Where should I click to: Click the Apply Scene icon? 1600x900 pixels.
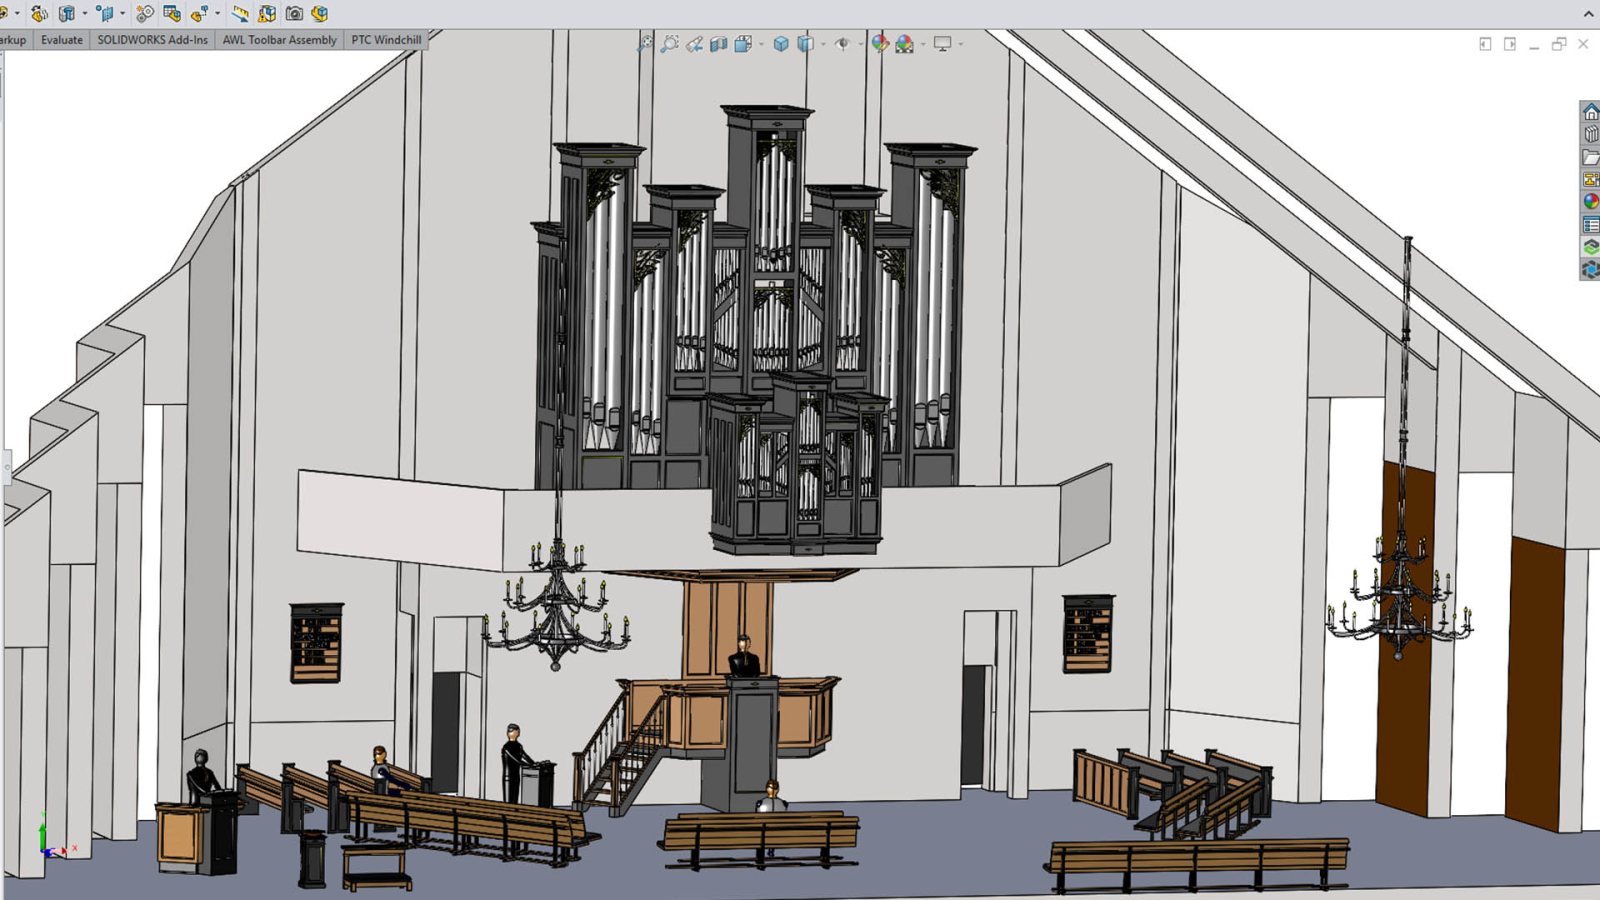point(904,44)
